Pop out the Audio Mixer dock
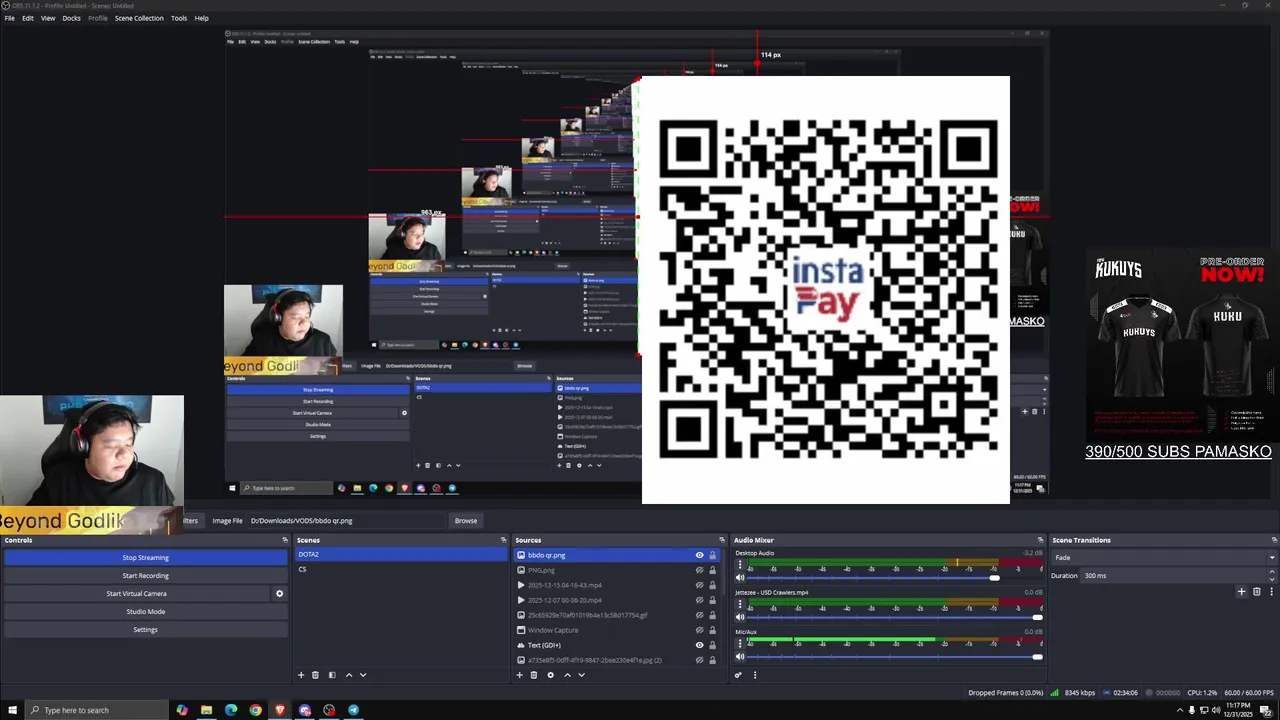The height and width of the screenshot is (720, 1280). (1040, 540)
